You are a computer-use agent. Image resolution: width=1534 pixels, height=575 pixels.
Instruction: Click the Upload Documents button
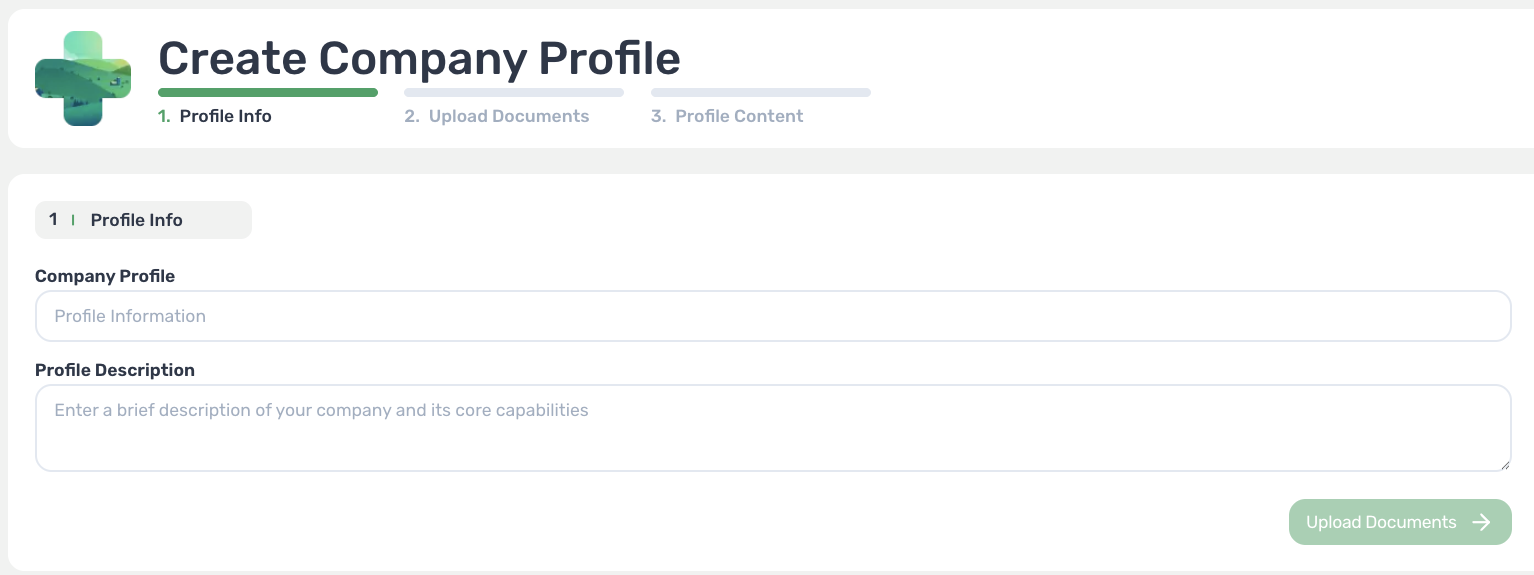[1400, 522]
